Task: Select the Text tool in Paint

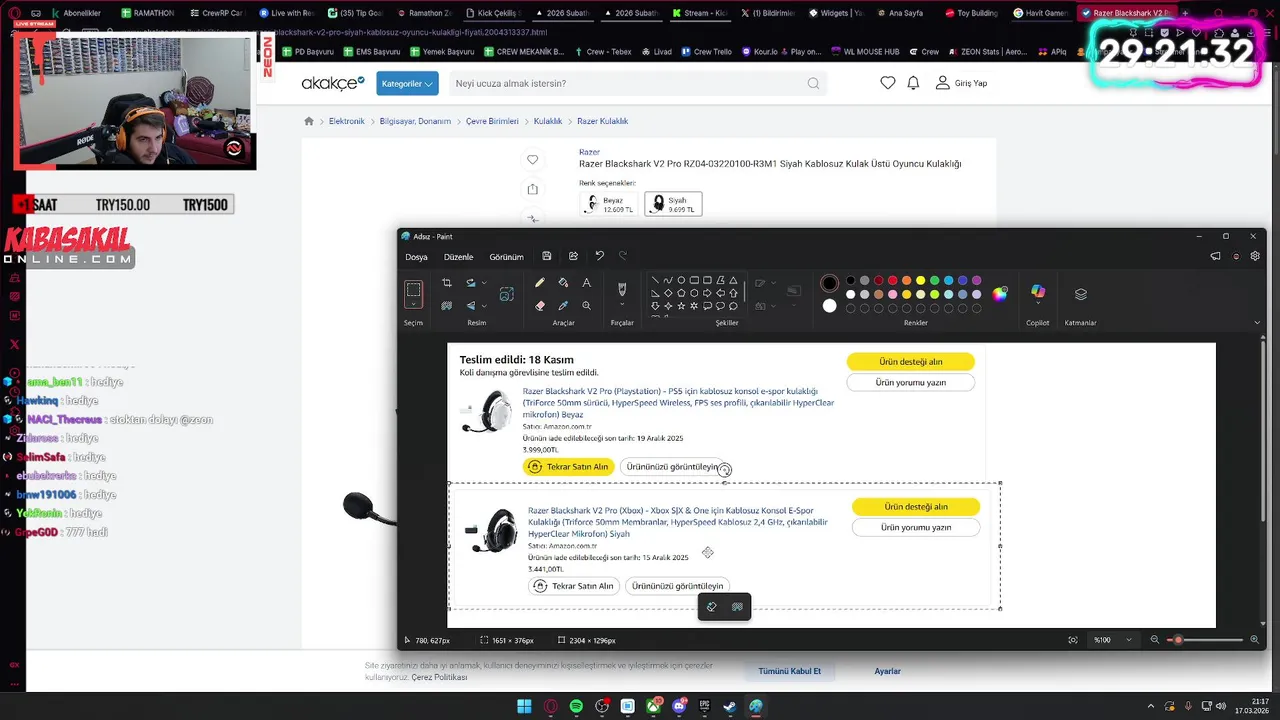Action: (x=586, y=283)
